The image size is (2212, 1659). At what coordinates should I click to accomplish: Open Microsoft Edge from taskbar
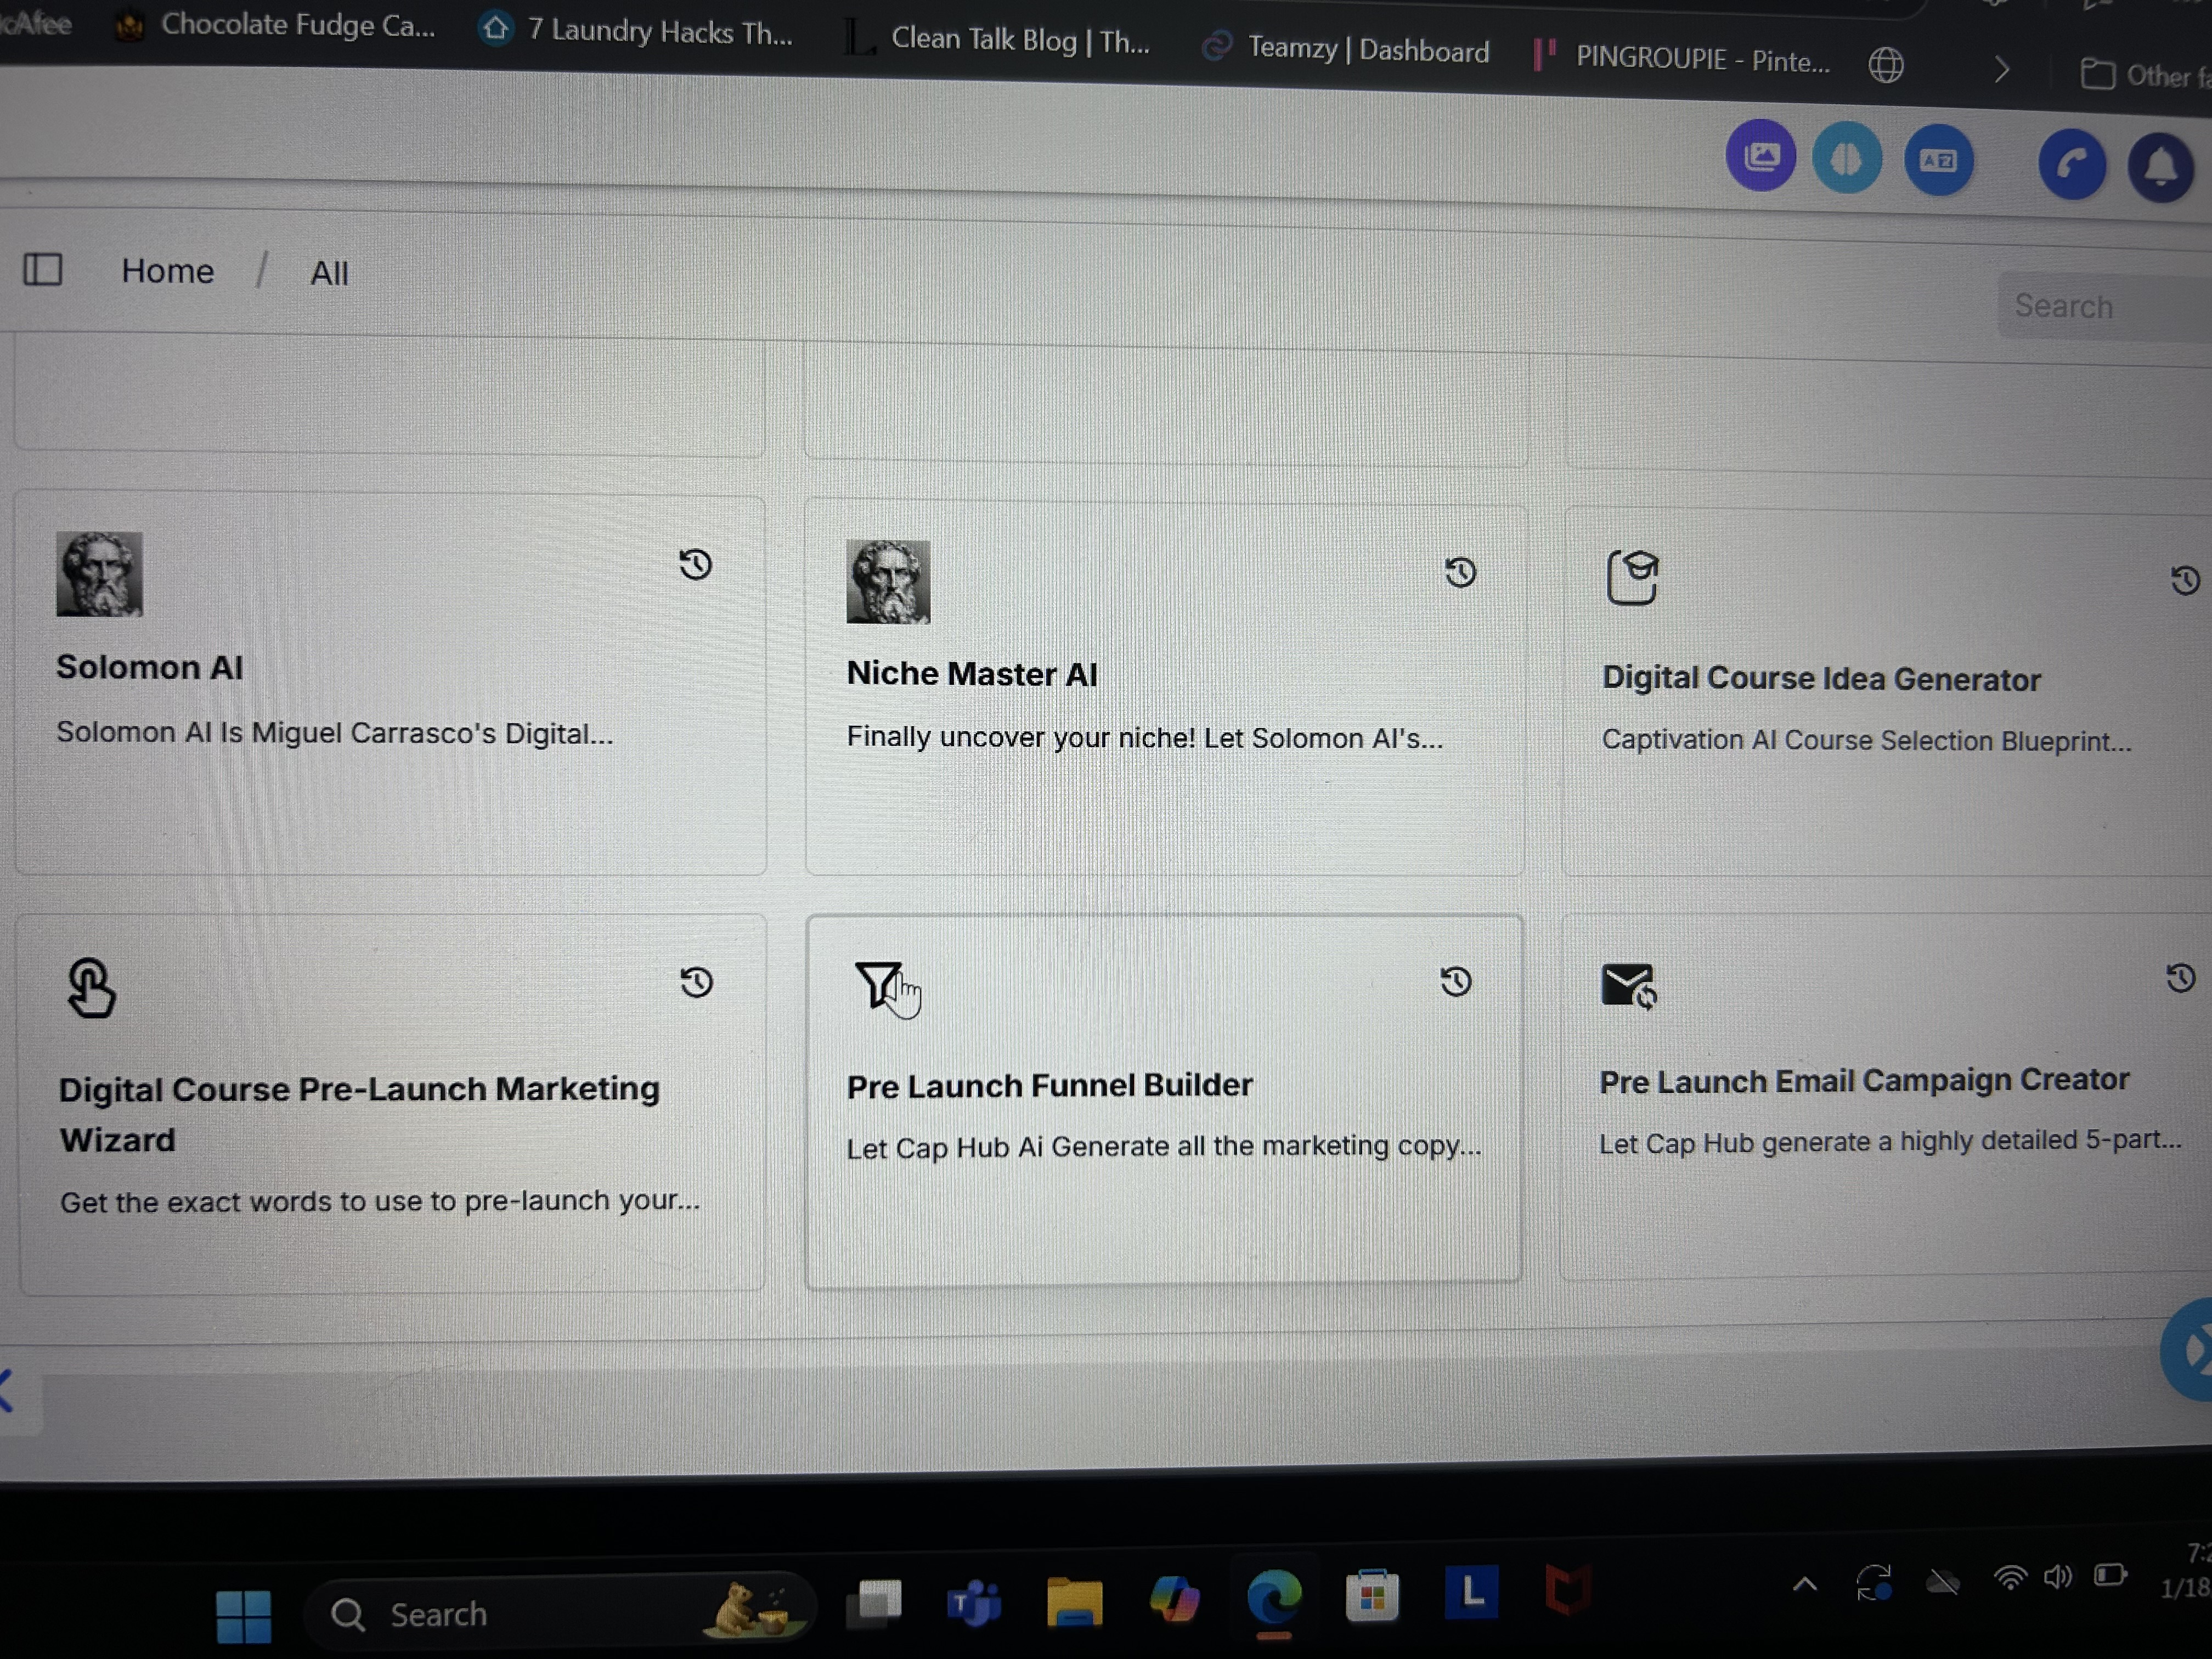point(1274,1597)
